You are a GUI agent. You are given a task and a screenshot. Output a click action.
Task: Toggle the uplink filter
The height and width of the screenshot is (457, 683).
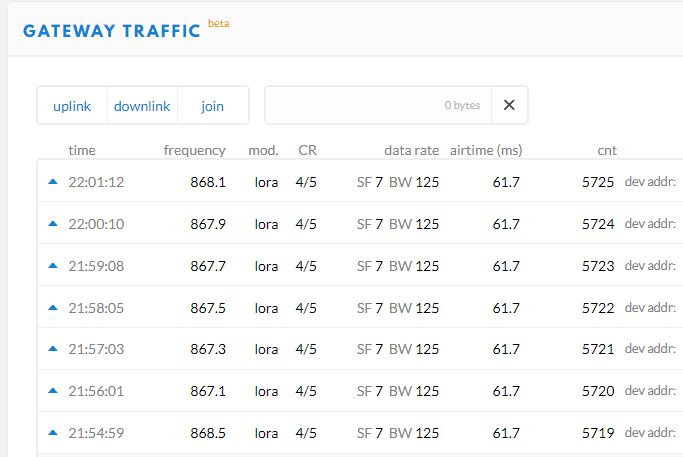click(x=72, y=106)
